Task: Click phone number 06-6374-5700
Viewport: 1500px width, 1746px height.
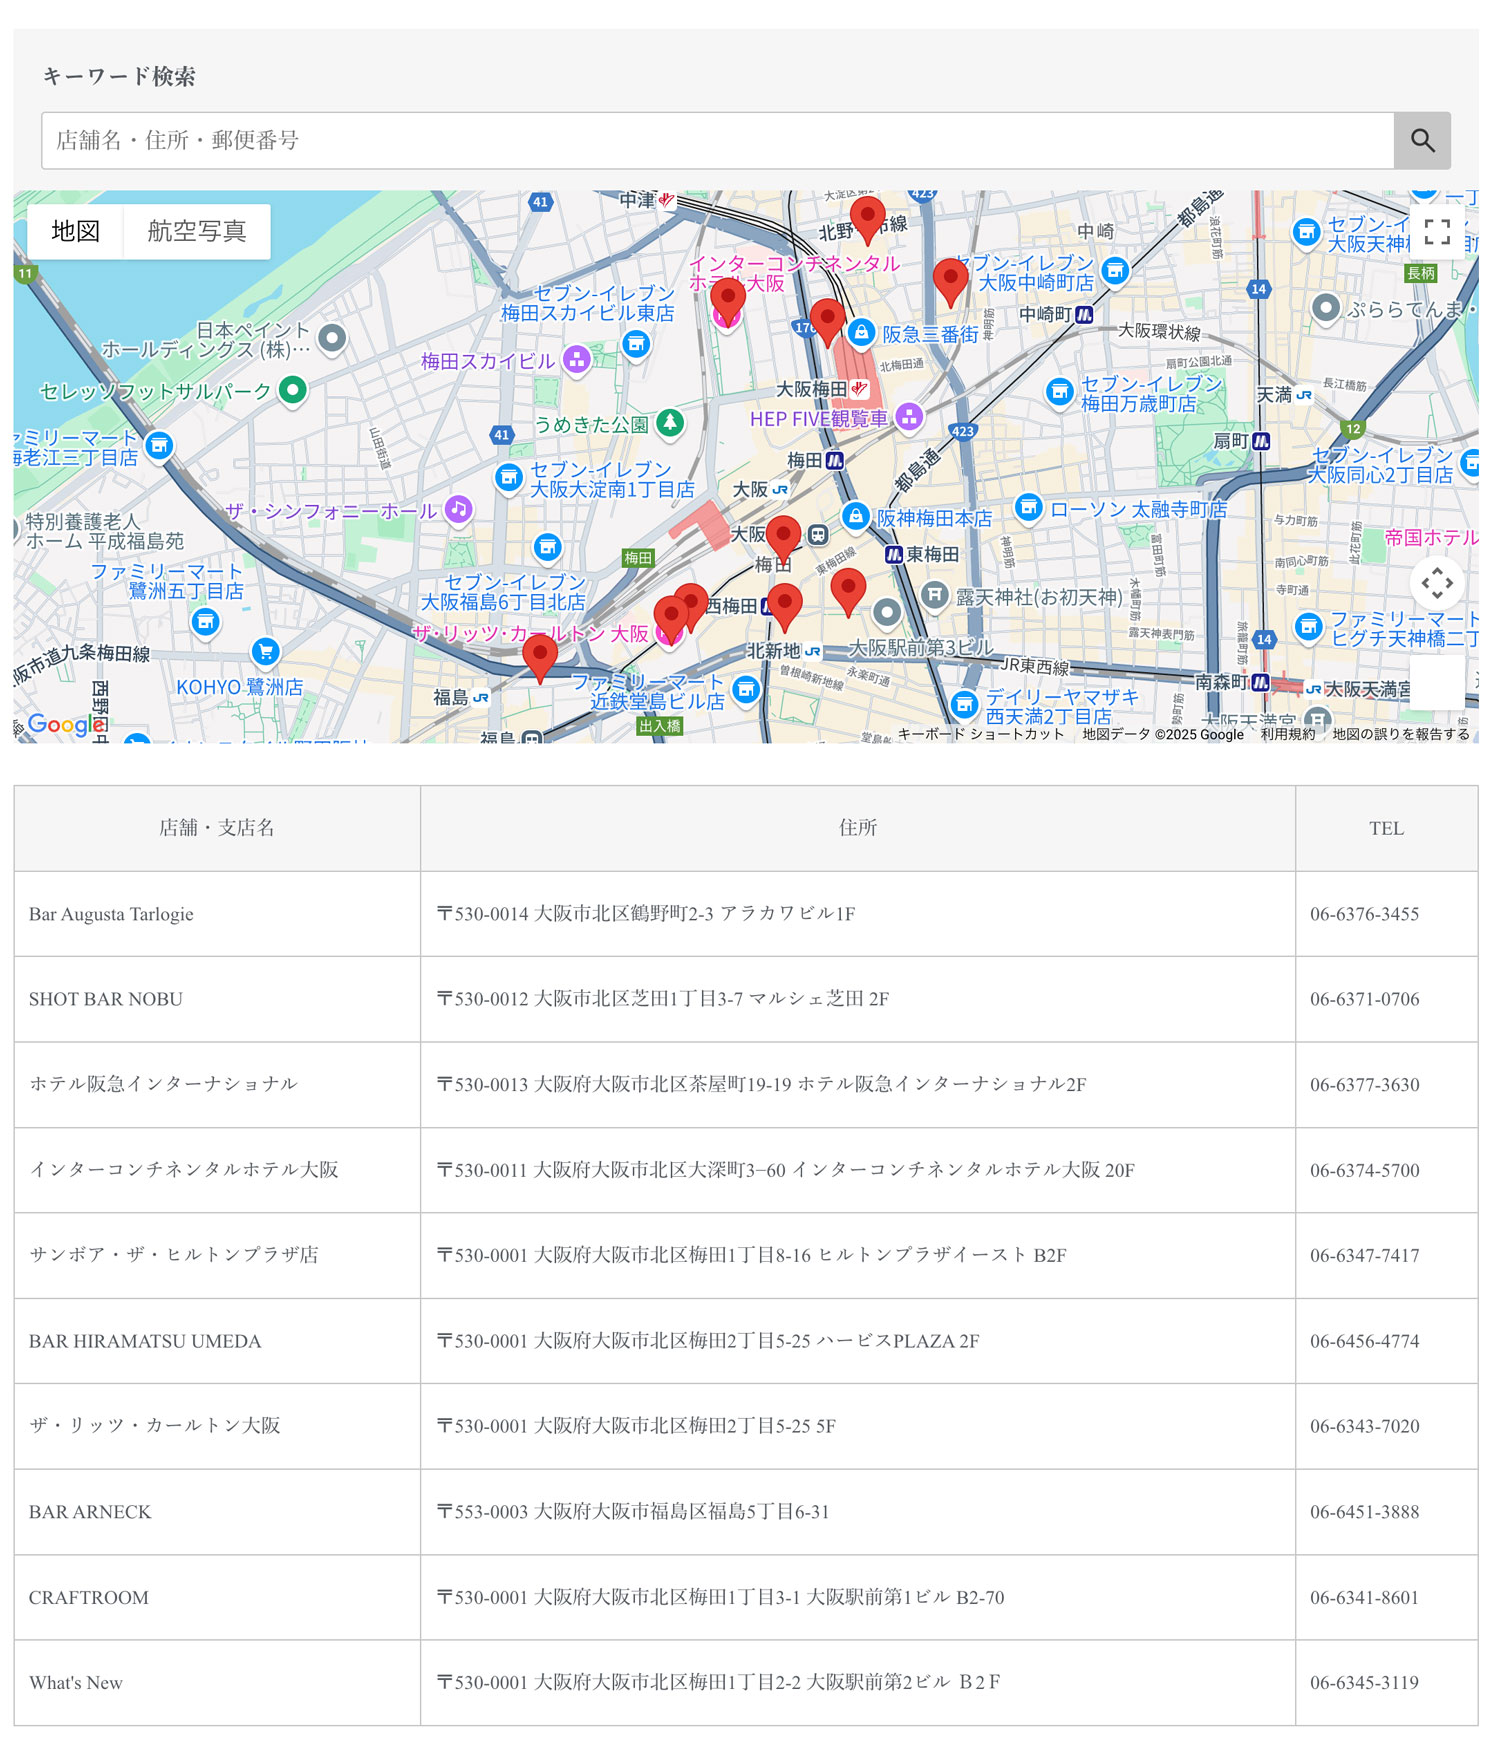Action: (x=1365, y=1170)
